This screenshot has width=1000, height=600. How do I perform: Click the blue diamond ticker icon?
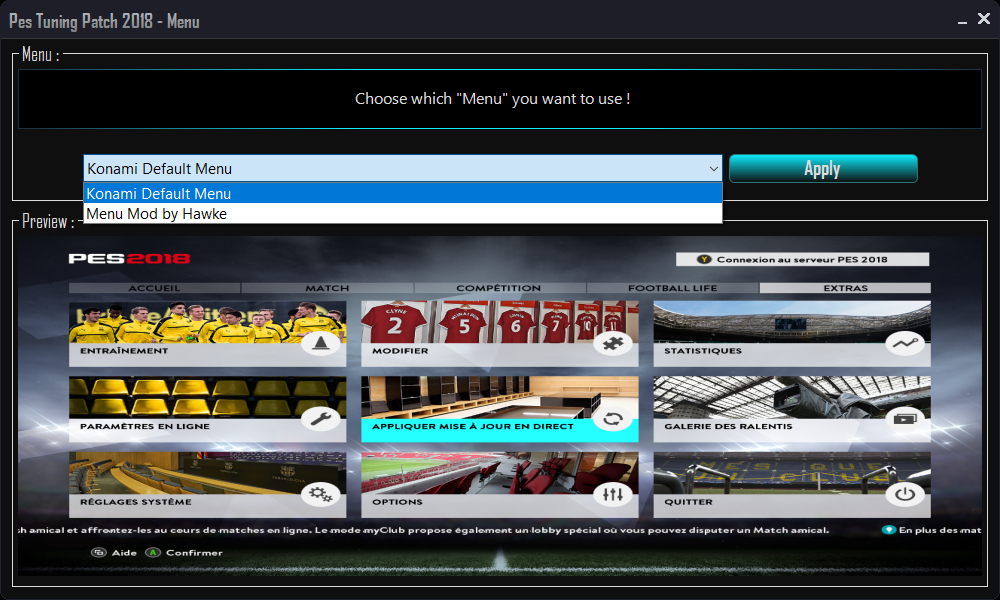tap(888, 530)
